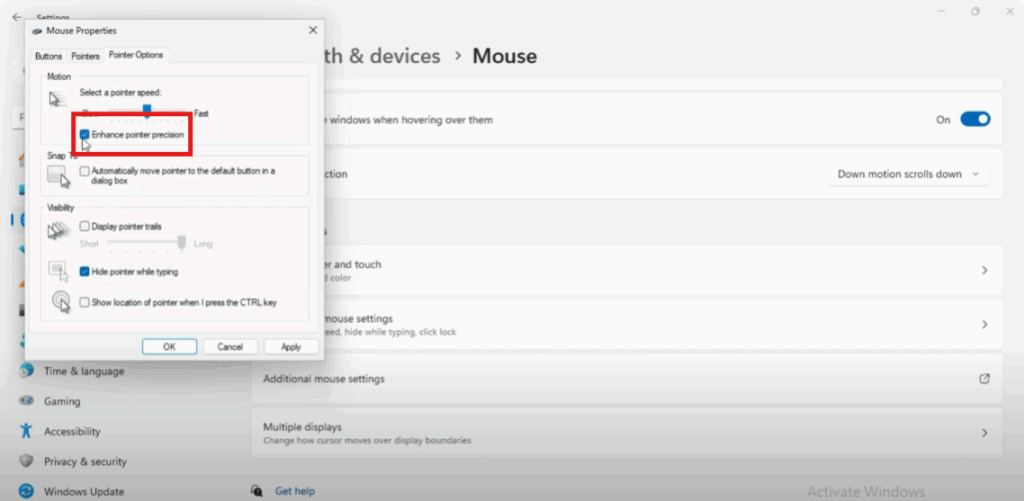Open Time & language settings
Viewport: 1024px width, 501px height.
pos(84,371)
